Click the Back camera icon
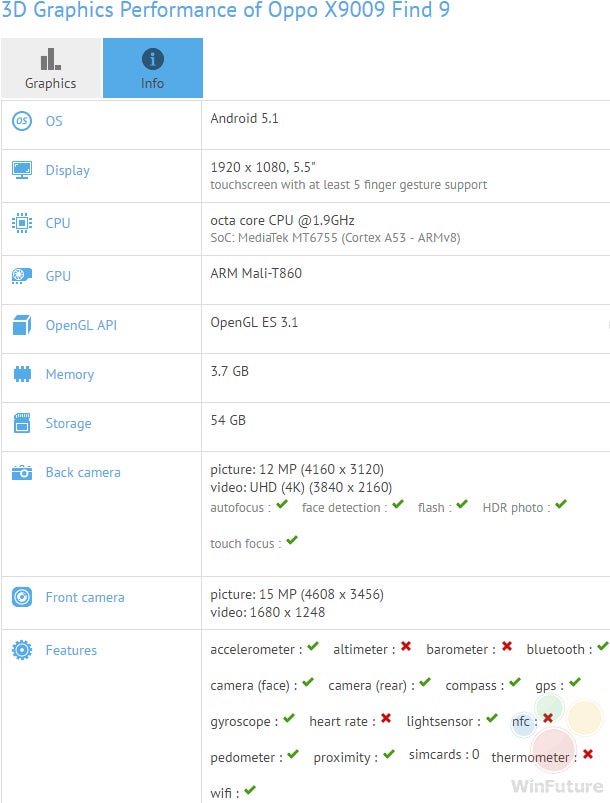The height and width of the screenshot is (803, 610). tap(22, 472)
